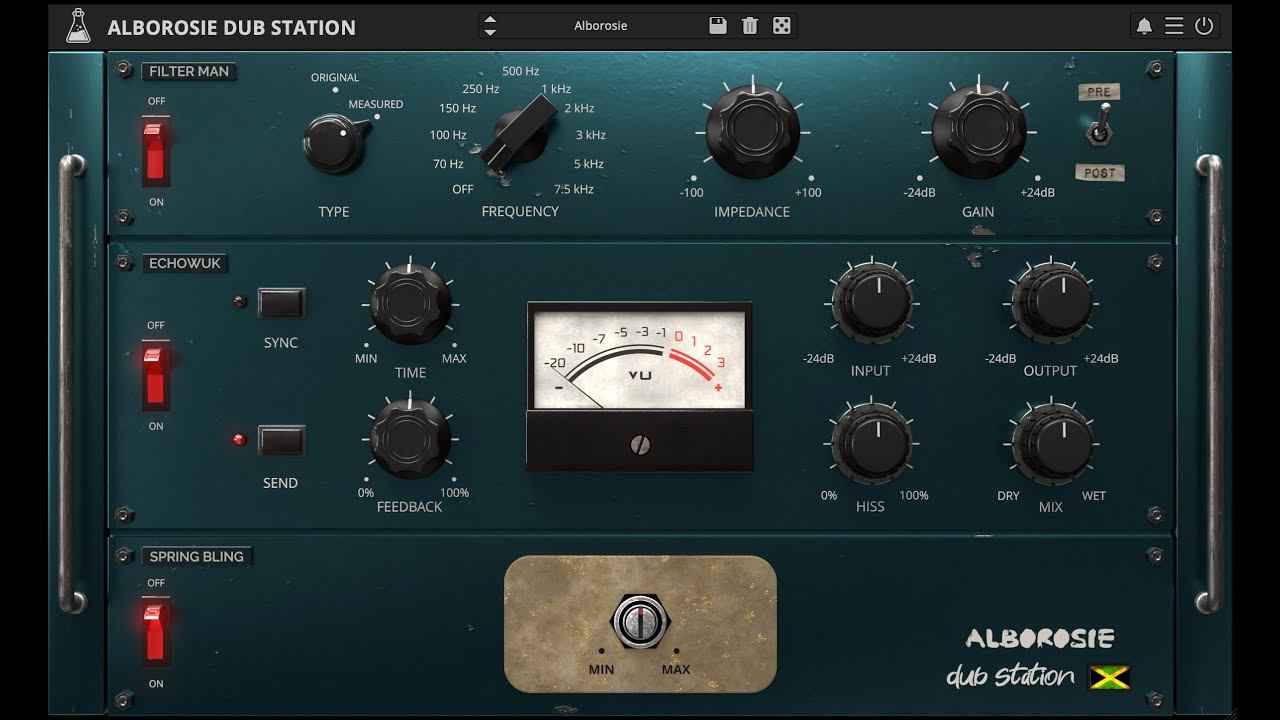
Task: Toggle the Echowuk red power switch
Action: tap(155, 375)
